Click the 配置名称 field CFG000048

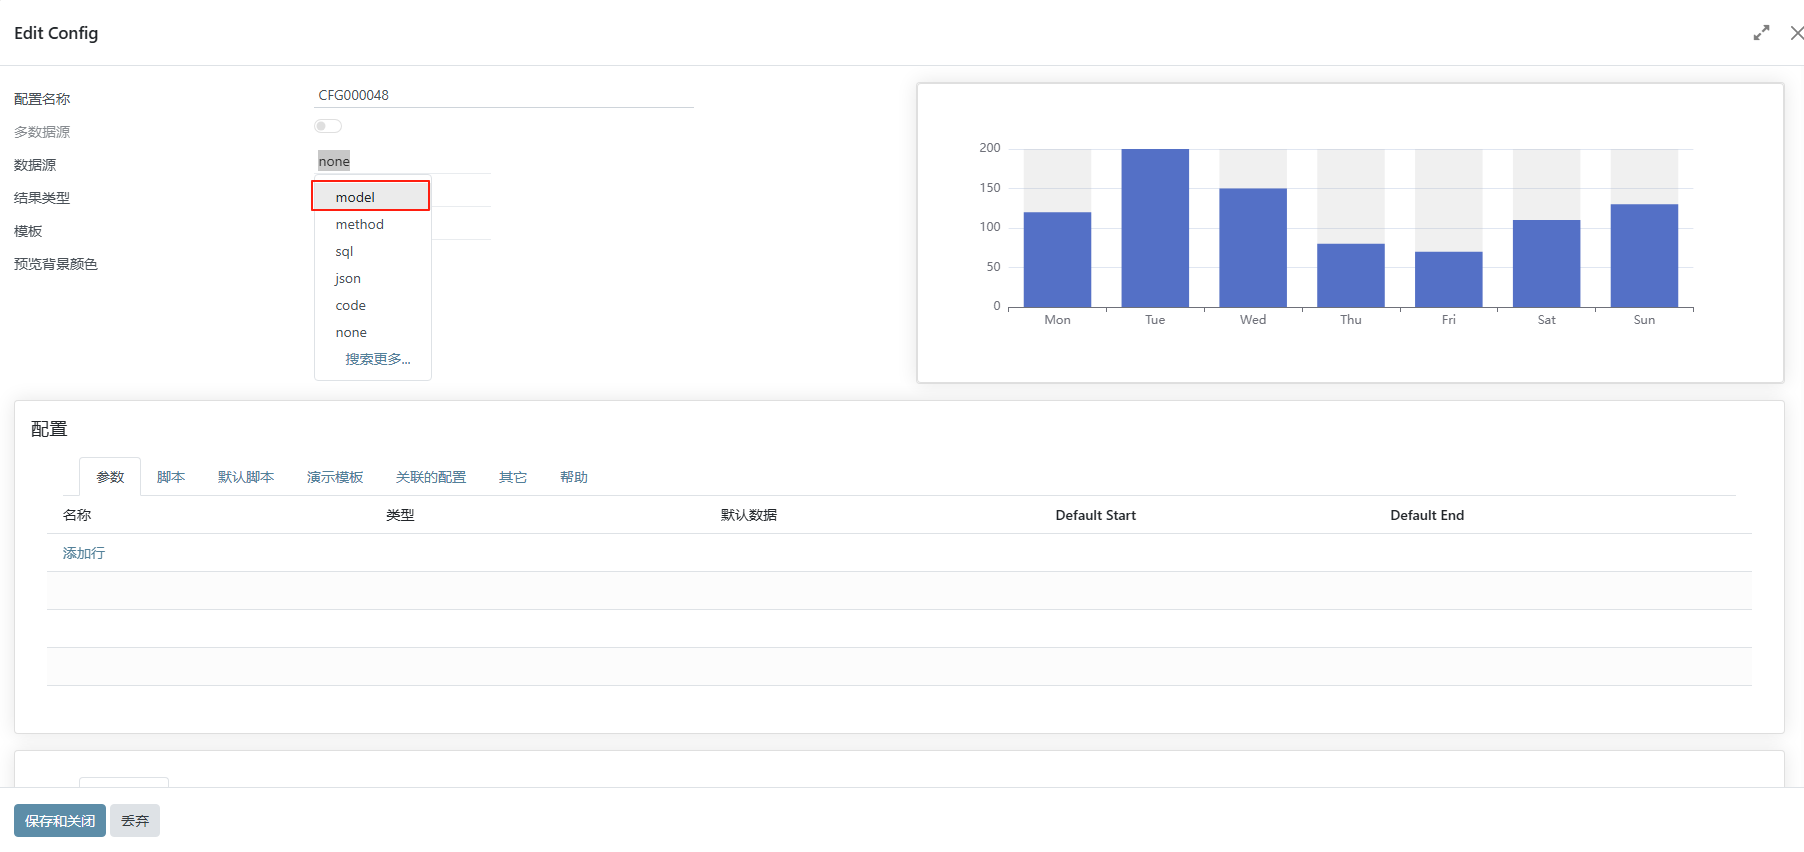(504, 95)
